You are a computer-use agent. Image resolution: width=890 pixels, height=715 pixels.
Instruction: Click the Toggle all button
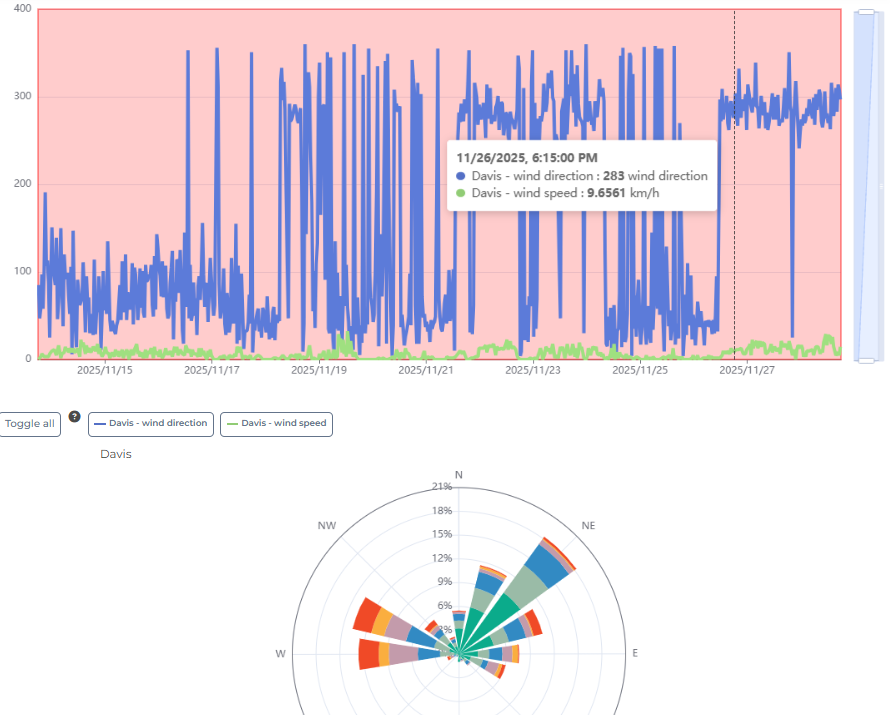(30, 424)
